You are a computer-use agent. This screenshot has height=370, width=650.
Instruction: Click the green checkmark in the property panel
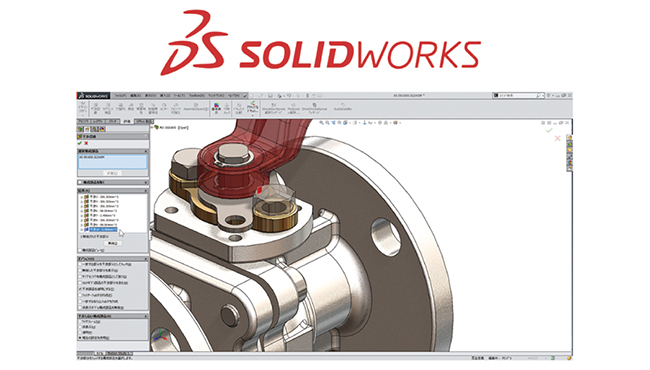coord(80,143)
